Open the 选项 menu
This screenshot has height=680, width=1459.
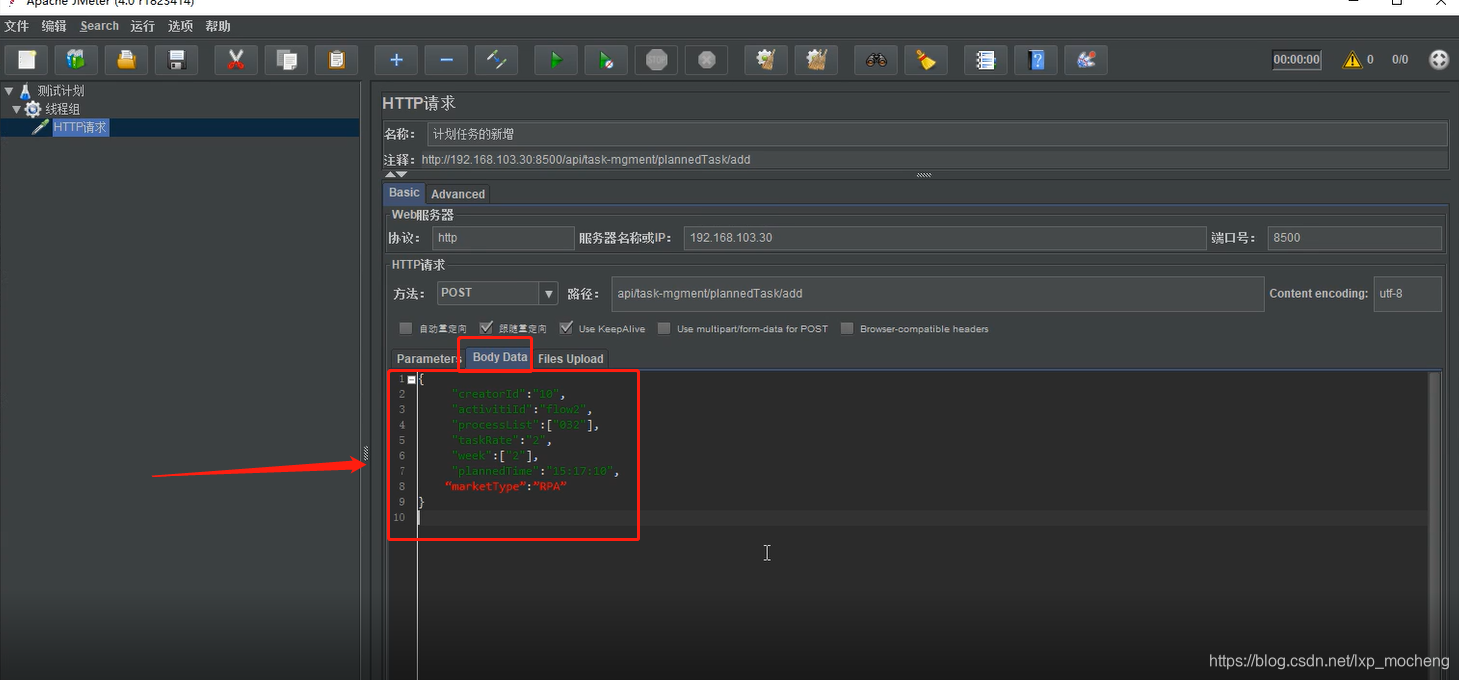(x=180, y=26)
